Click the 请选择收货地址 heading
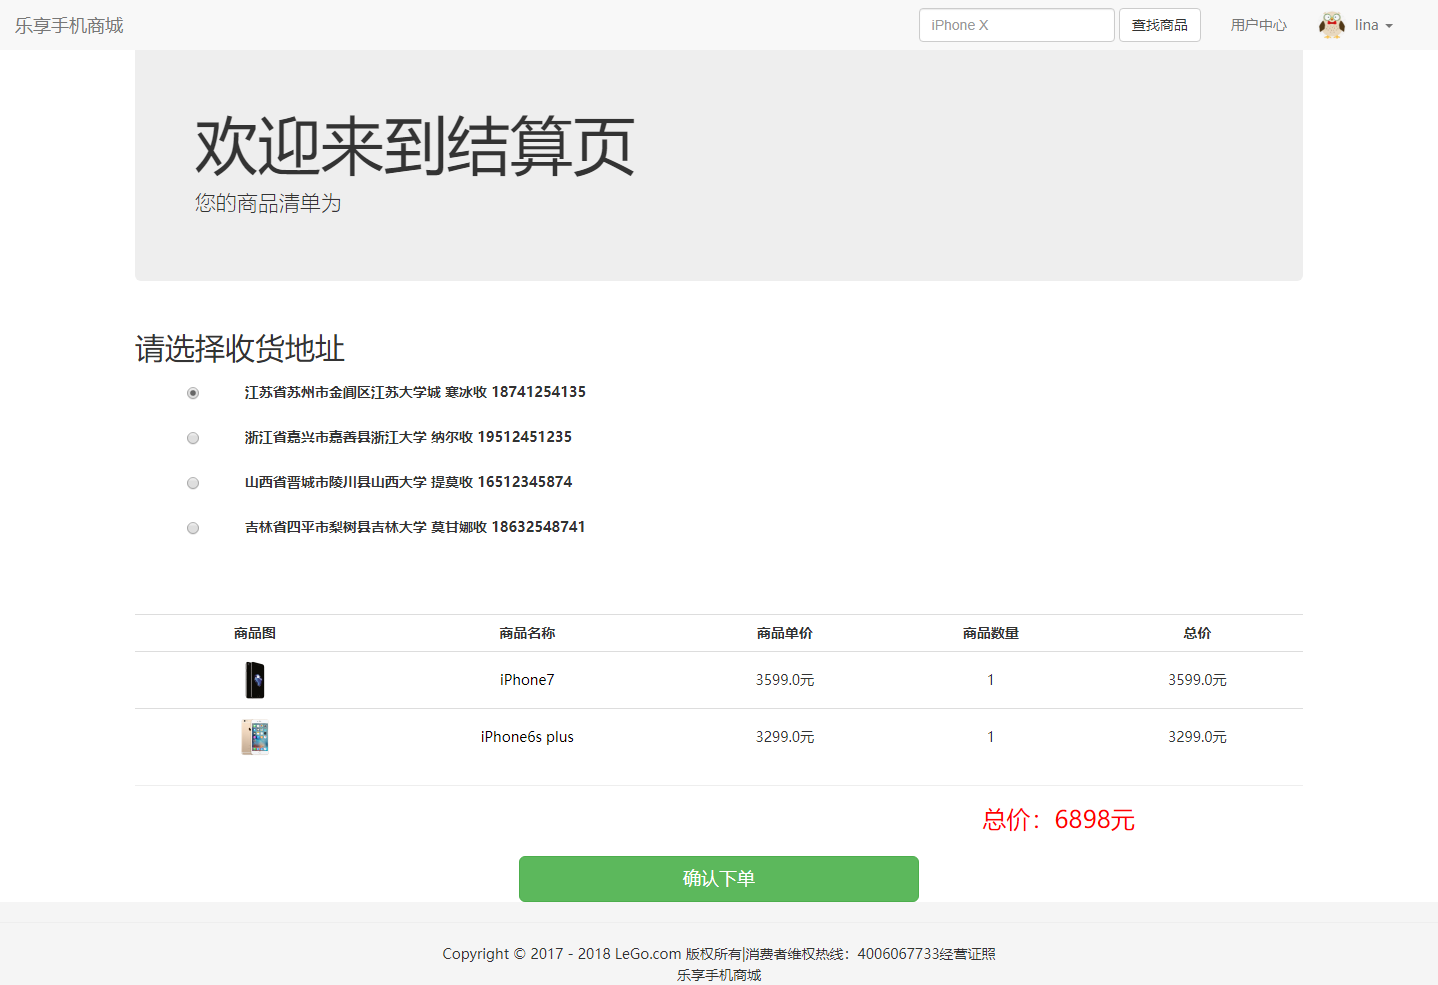The image size is (1438, 985). (240, 349)
